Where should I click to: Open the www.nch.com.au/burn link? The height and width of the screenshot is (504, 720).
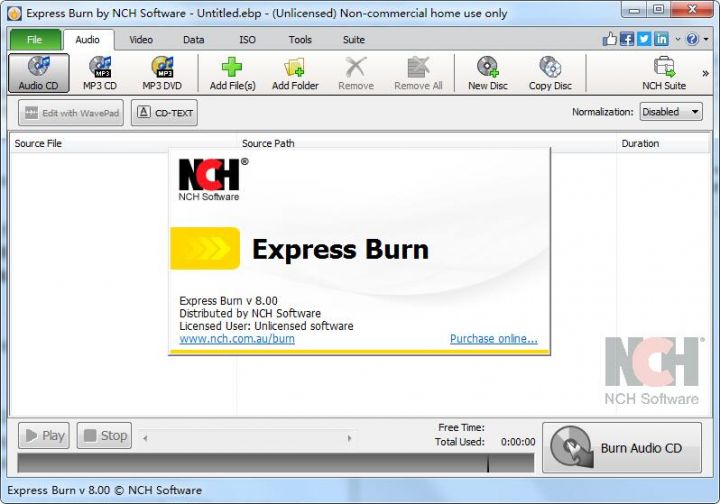pyautogui.click(x=237, y=339)
